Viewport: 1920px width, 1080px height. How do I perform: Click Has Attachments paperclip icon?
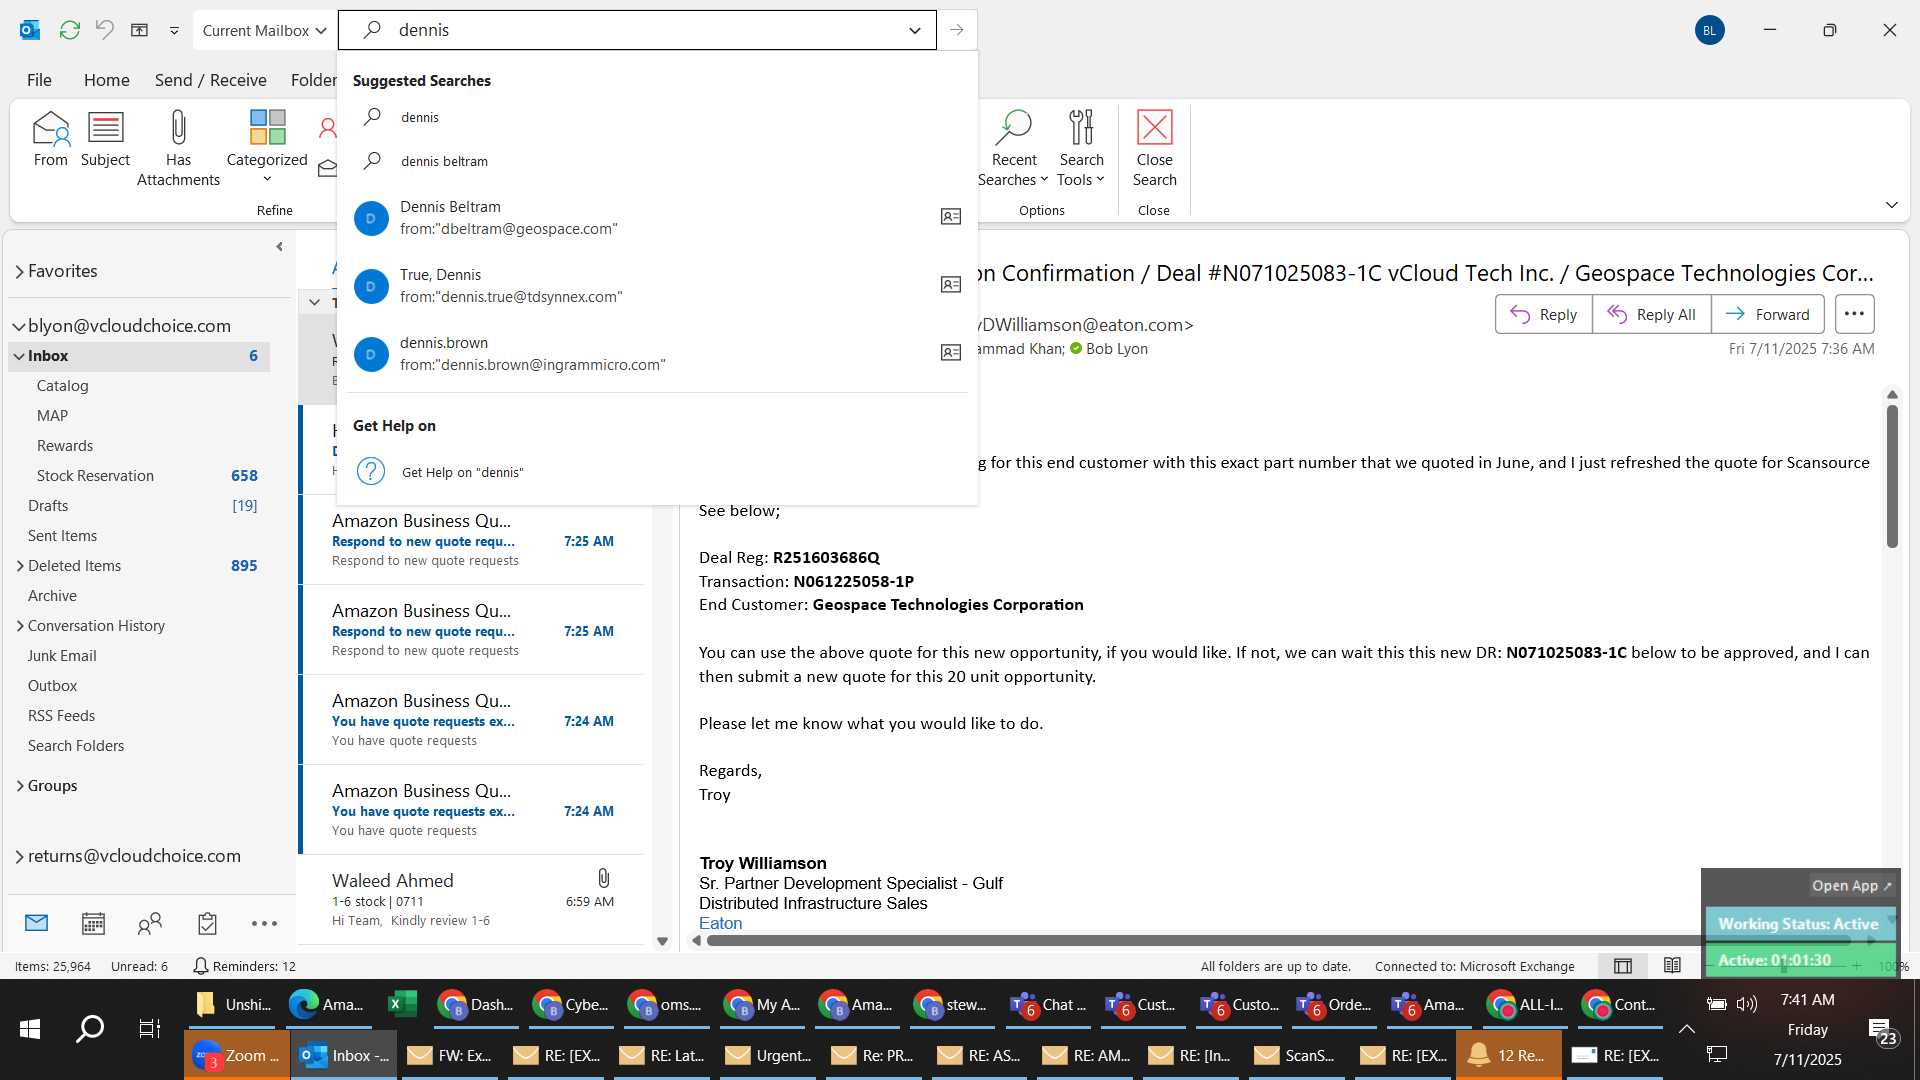(x=178, y=148)
